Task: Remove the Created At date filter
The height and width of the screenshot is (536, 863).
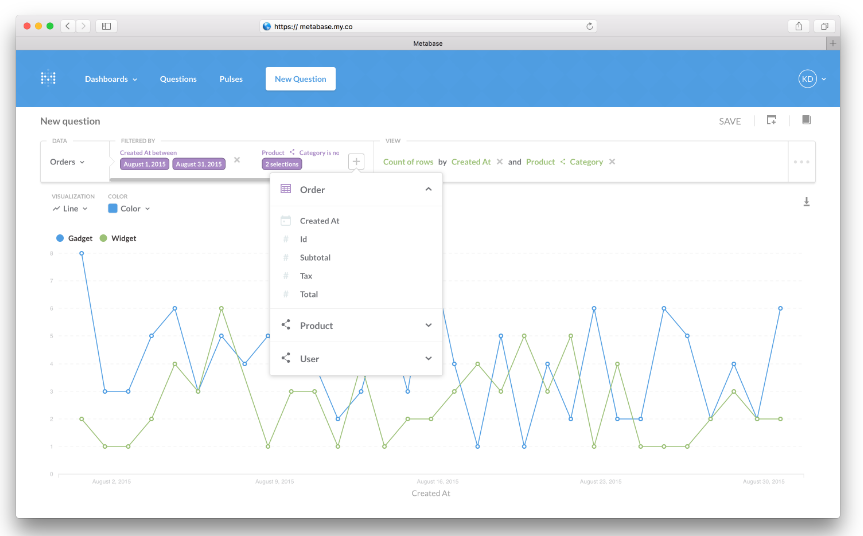Action: click(237, 159)
